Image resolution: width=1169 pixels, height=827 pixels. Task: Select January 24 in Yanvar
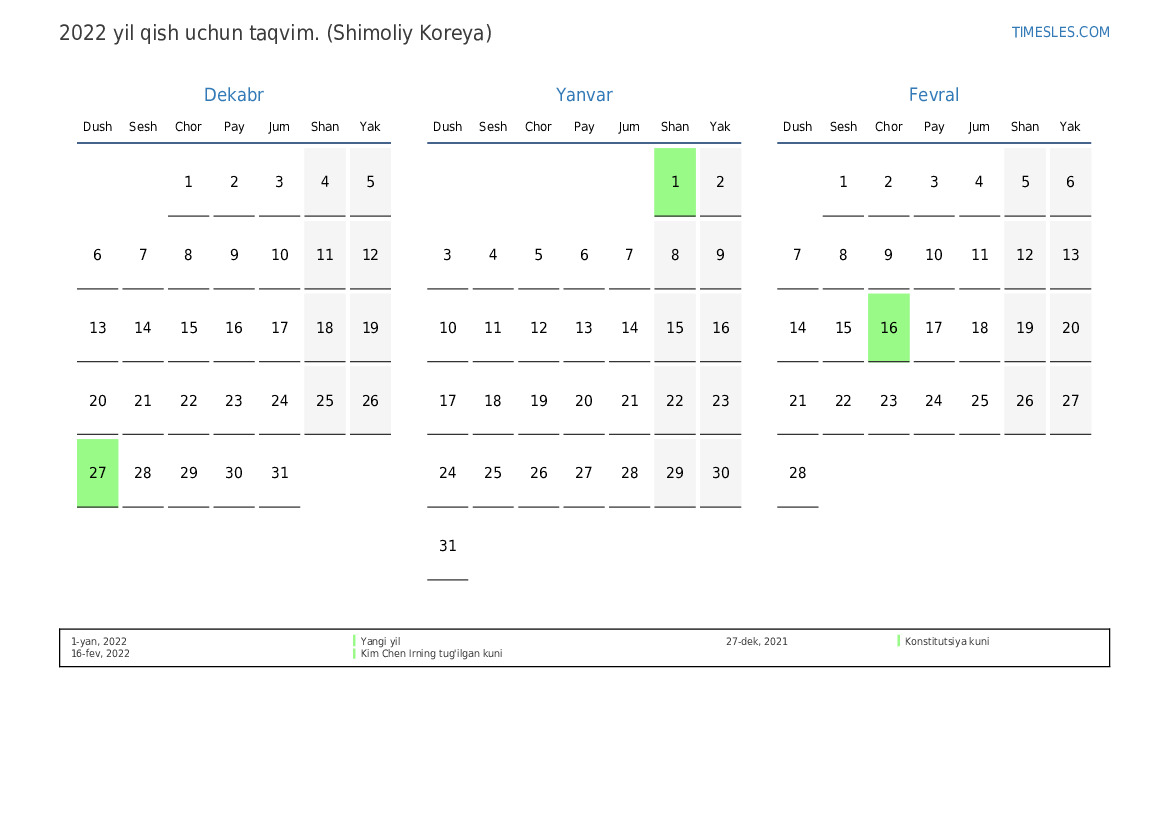pyautogui.click(x=447, y=473)
